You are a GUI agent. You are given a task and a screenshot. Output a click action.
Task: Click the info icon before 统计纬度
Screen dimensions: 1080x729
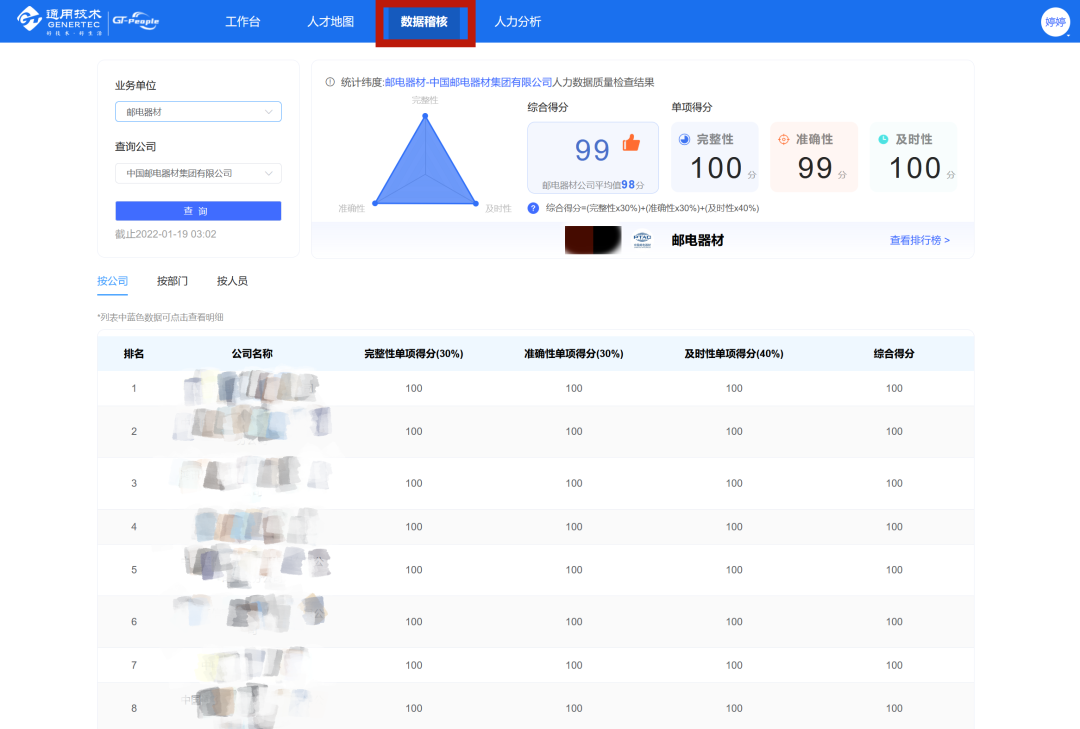click(x=330, y=82)
